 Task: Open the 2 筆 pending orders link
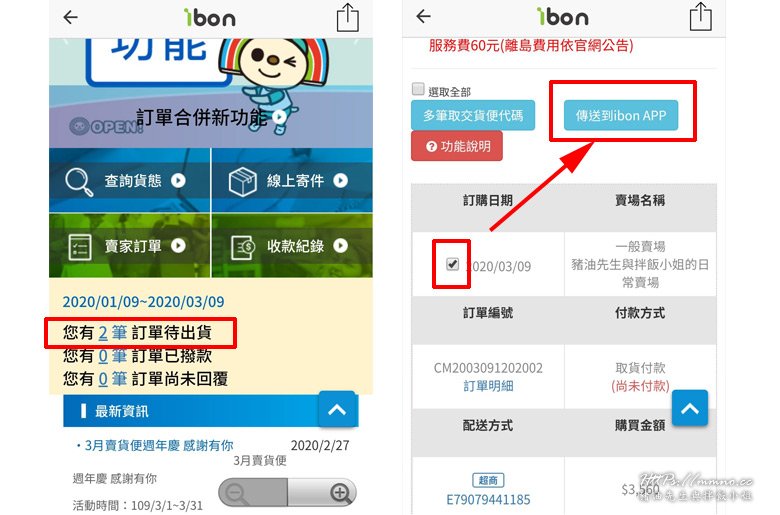(x=112, y=332)
